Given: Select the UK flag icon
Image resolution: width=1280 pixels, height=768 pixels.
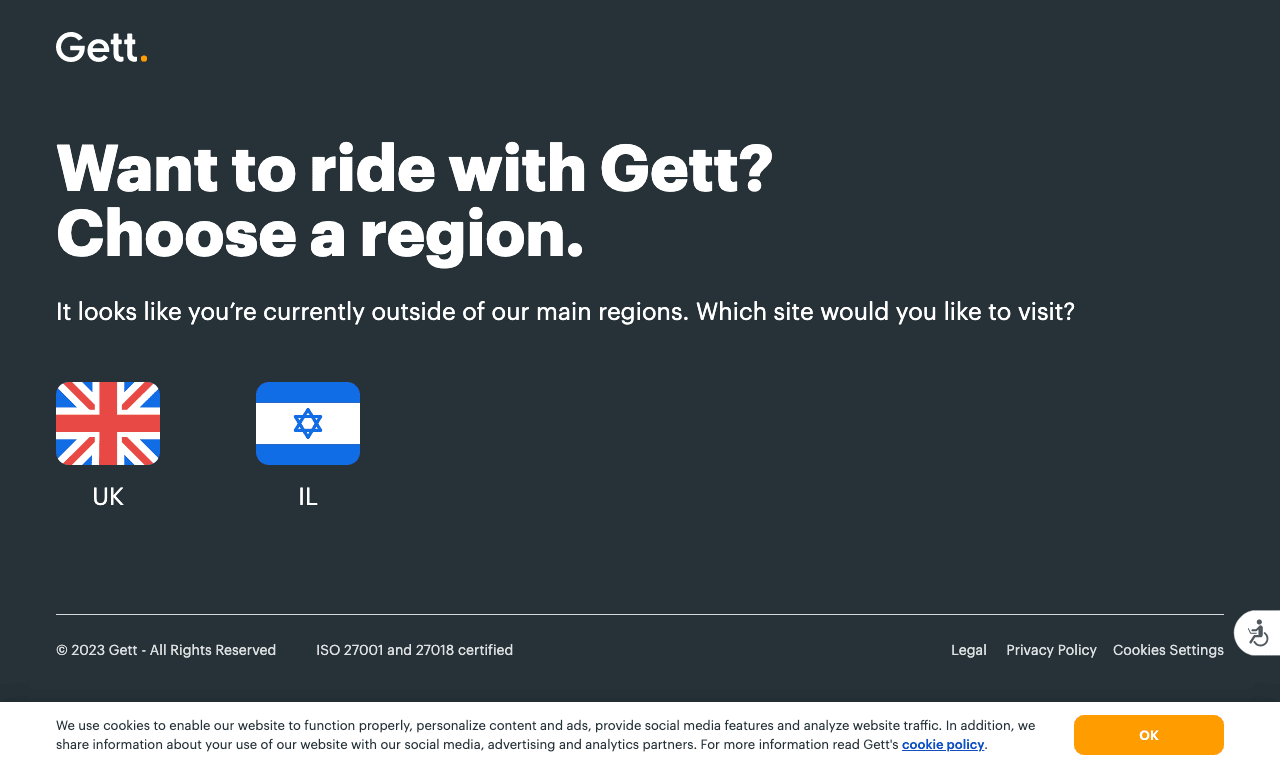Looking at the screenshot, I should (x=108, y=423).
